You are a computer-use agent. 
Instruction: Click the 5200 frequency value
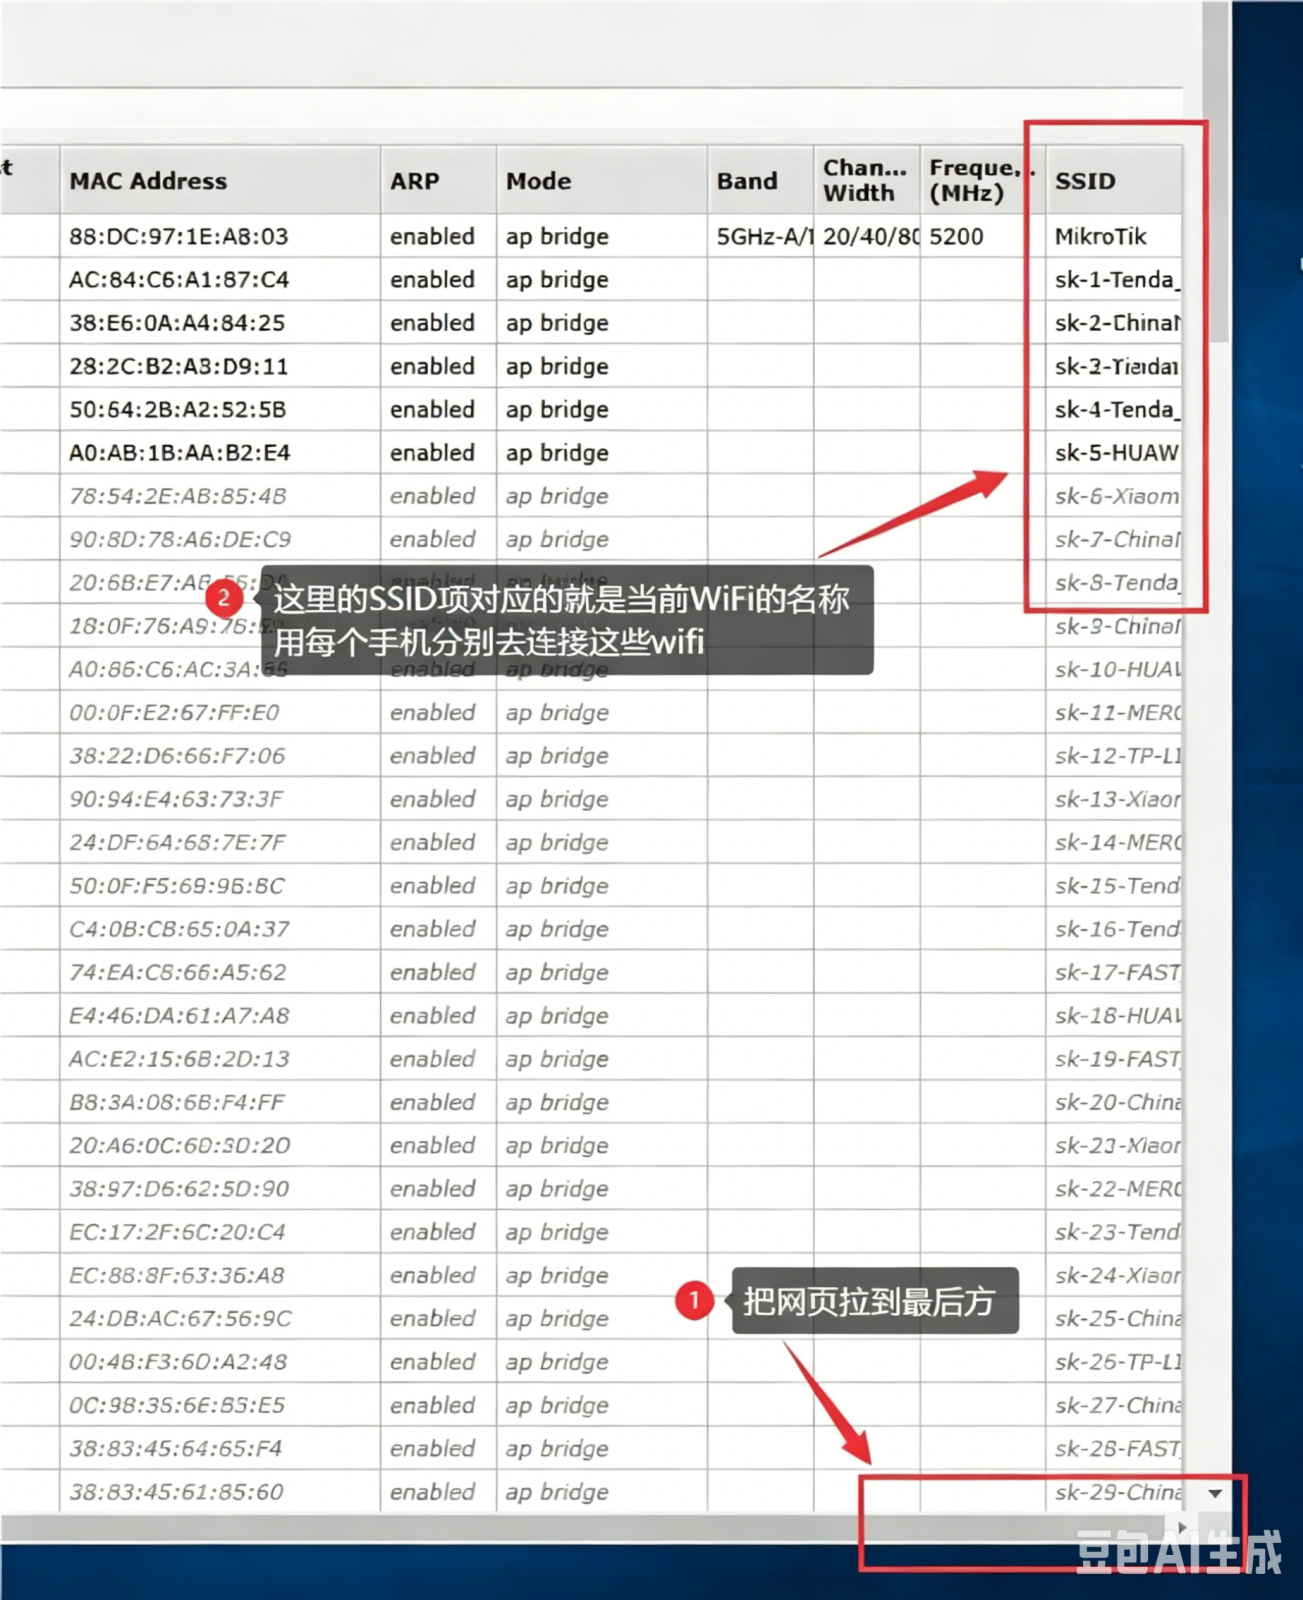pos(957,236)
